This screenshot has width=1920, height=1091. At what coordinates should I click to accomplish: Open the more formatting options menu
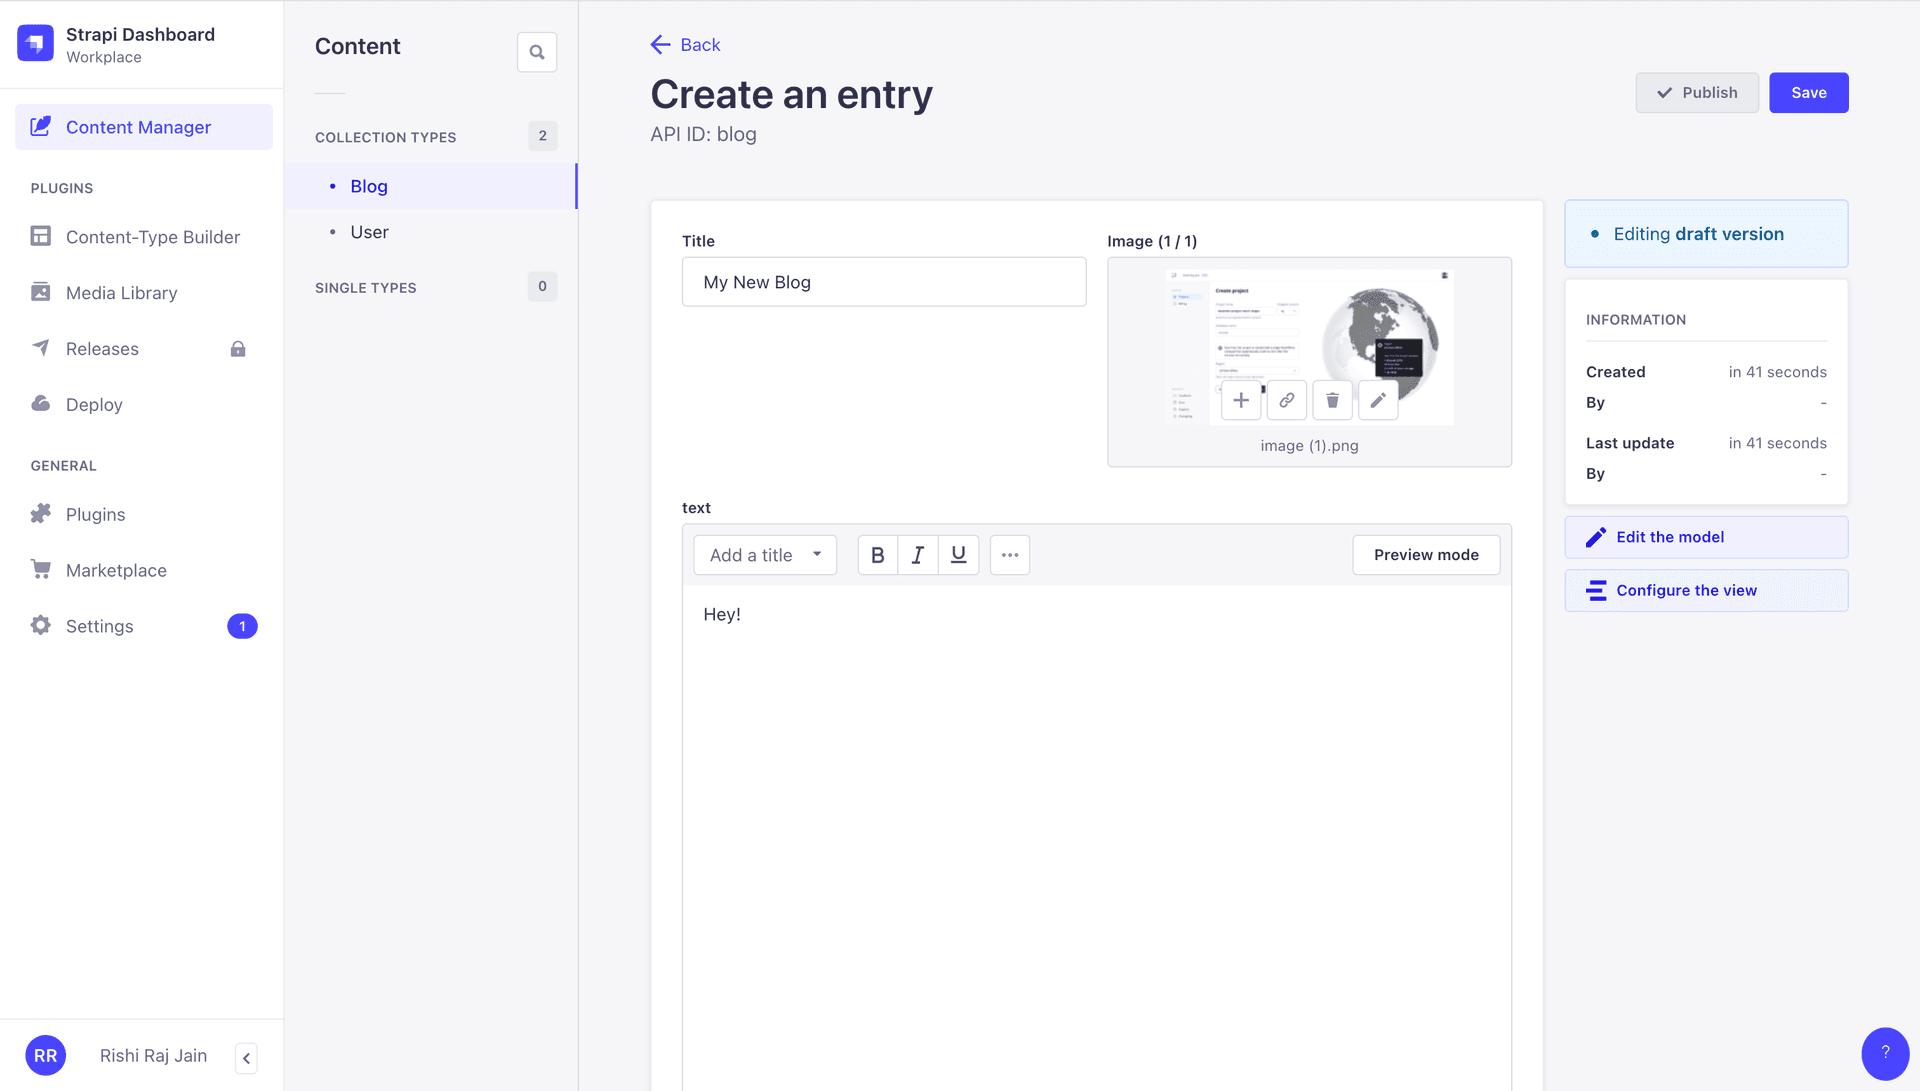1009,555
